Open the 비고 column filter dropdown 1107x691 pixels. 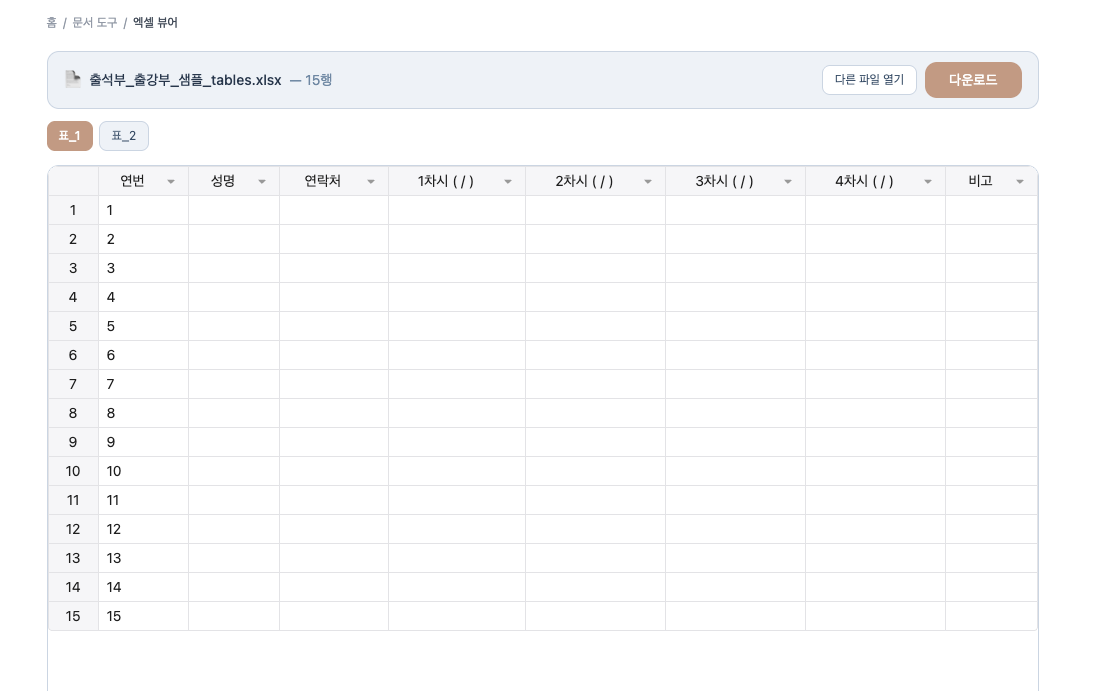pos(1020,182)
